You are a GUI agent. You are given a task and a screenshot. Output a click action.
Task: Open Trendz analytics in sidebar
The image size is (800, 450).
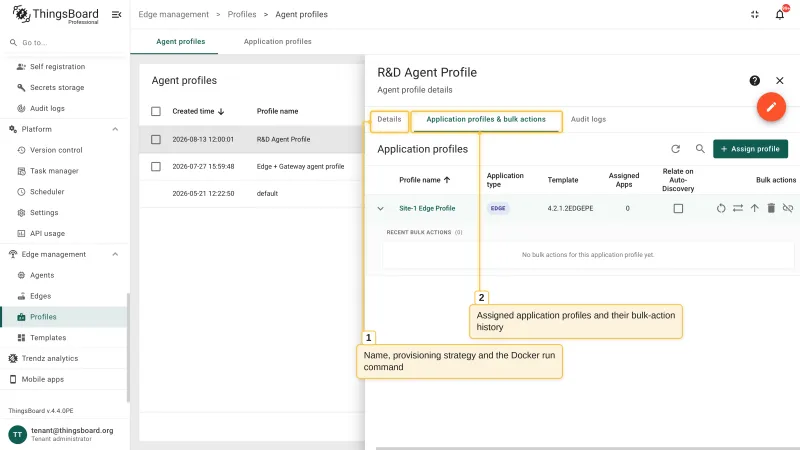pyautogui.click(x=64, y=359)
